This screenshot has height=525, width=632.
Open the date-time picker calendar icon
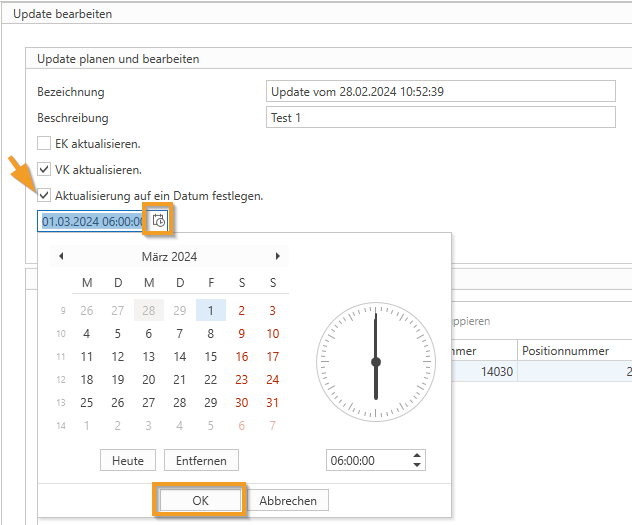click(x=159, y=221)
